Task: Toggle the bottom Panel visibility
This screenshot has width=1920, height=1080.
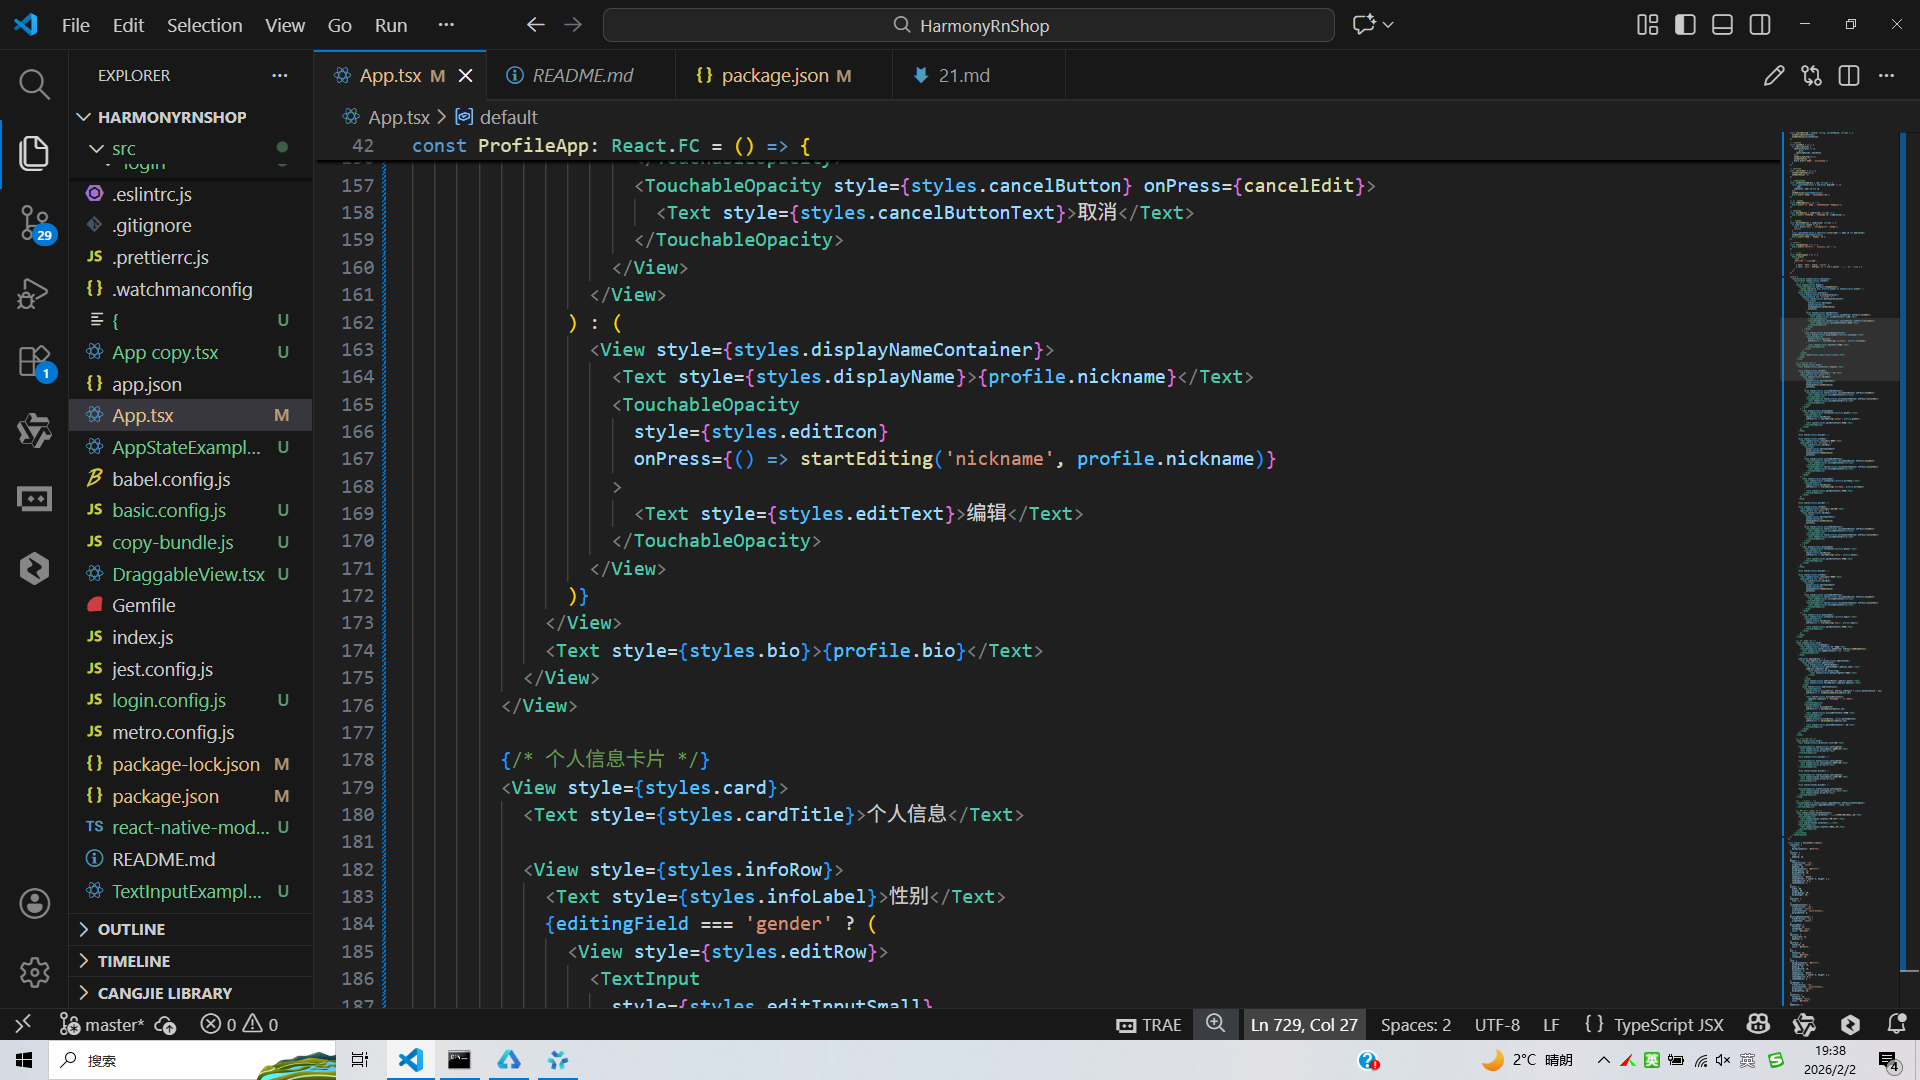Action: pyautogui.click(x=1722, y=25)
